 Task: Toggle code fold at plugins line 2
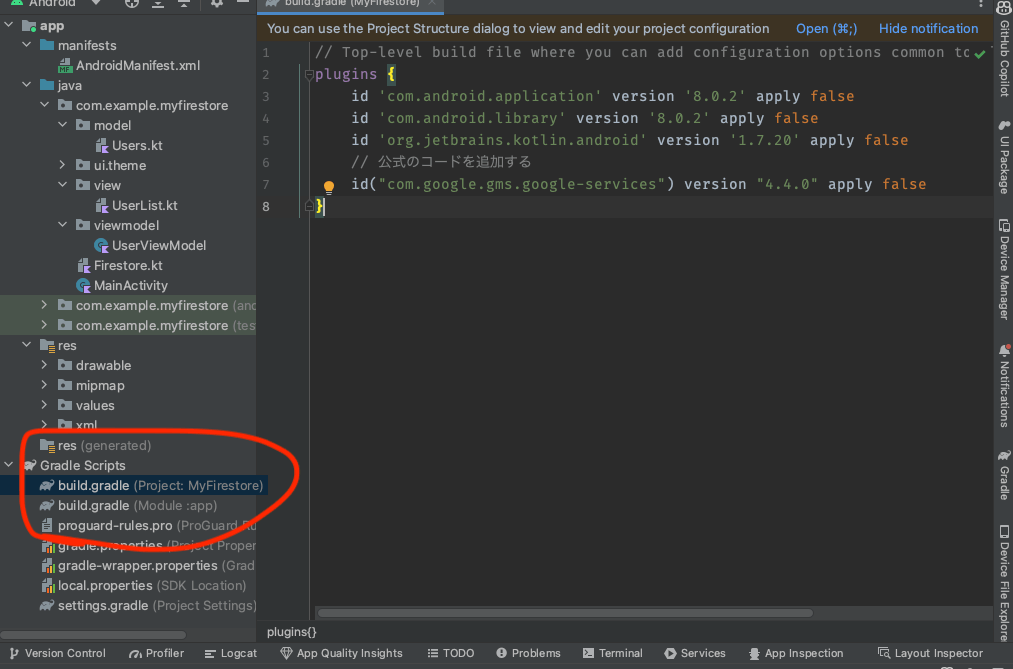point(309,75)
